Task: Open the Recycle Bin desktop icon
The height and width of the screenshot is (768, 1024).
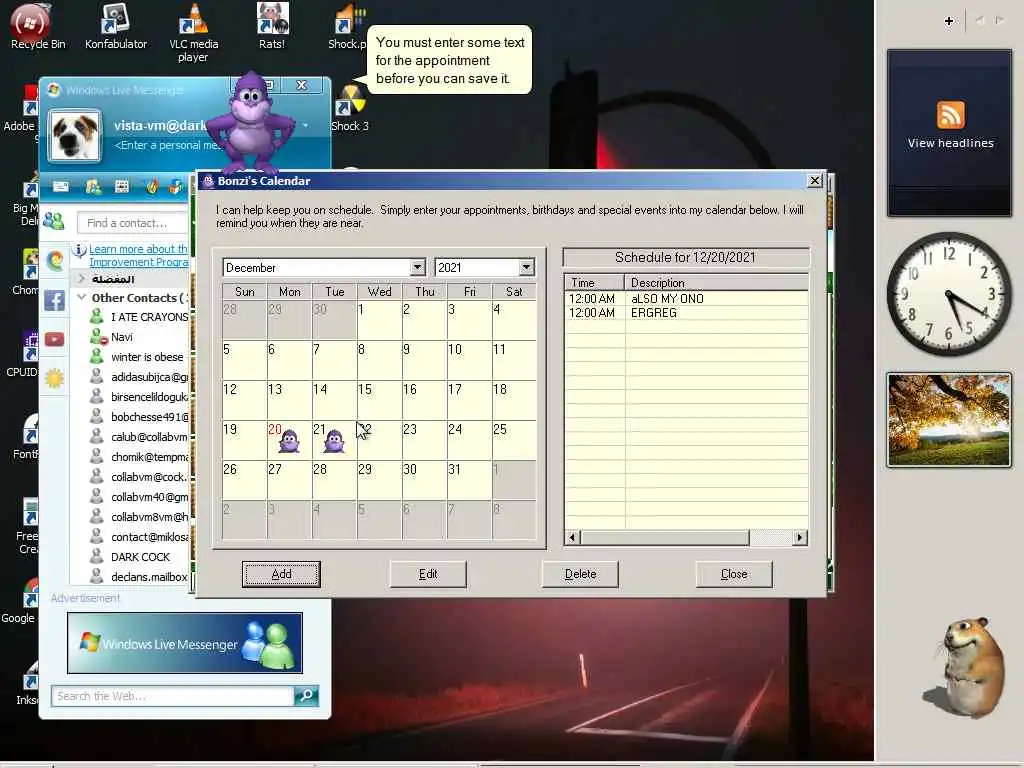Action: click(x=29, y=26)
